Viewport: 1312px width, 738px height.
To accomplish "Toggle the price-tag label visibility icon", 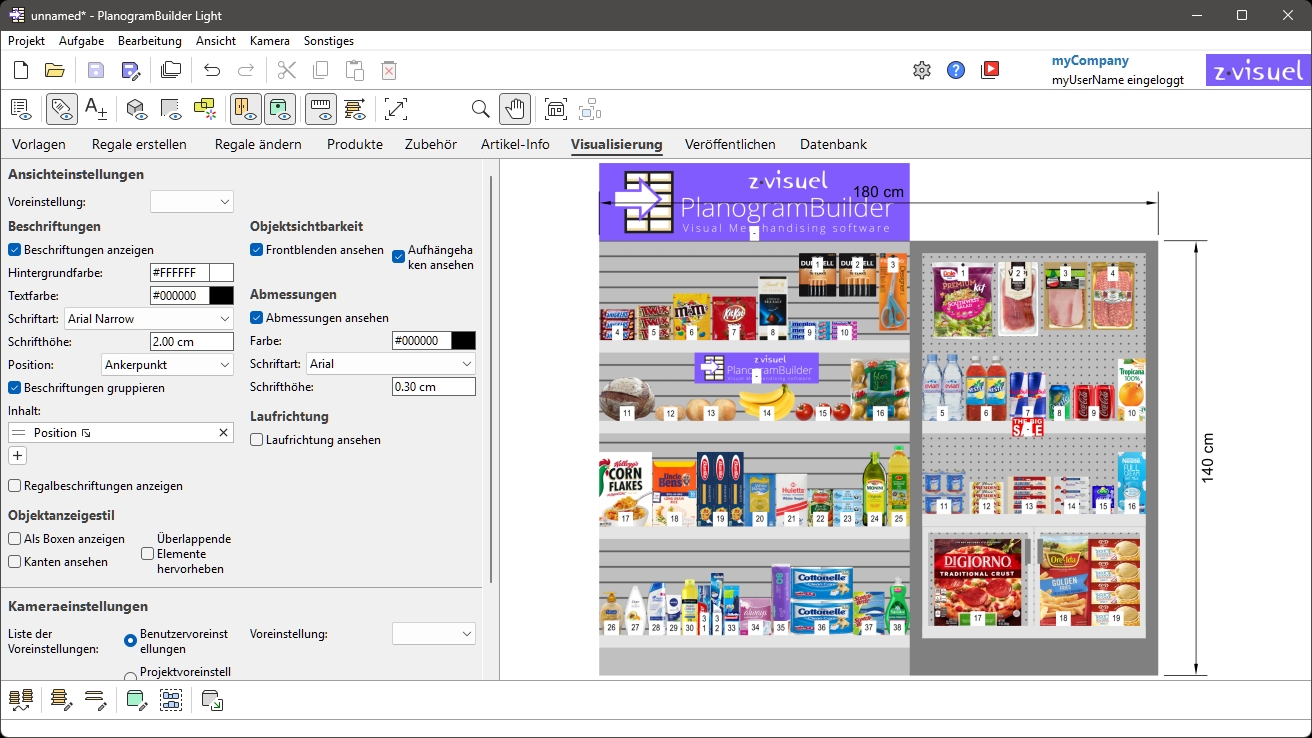I will [x=62, y=109].
